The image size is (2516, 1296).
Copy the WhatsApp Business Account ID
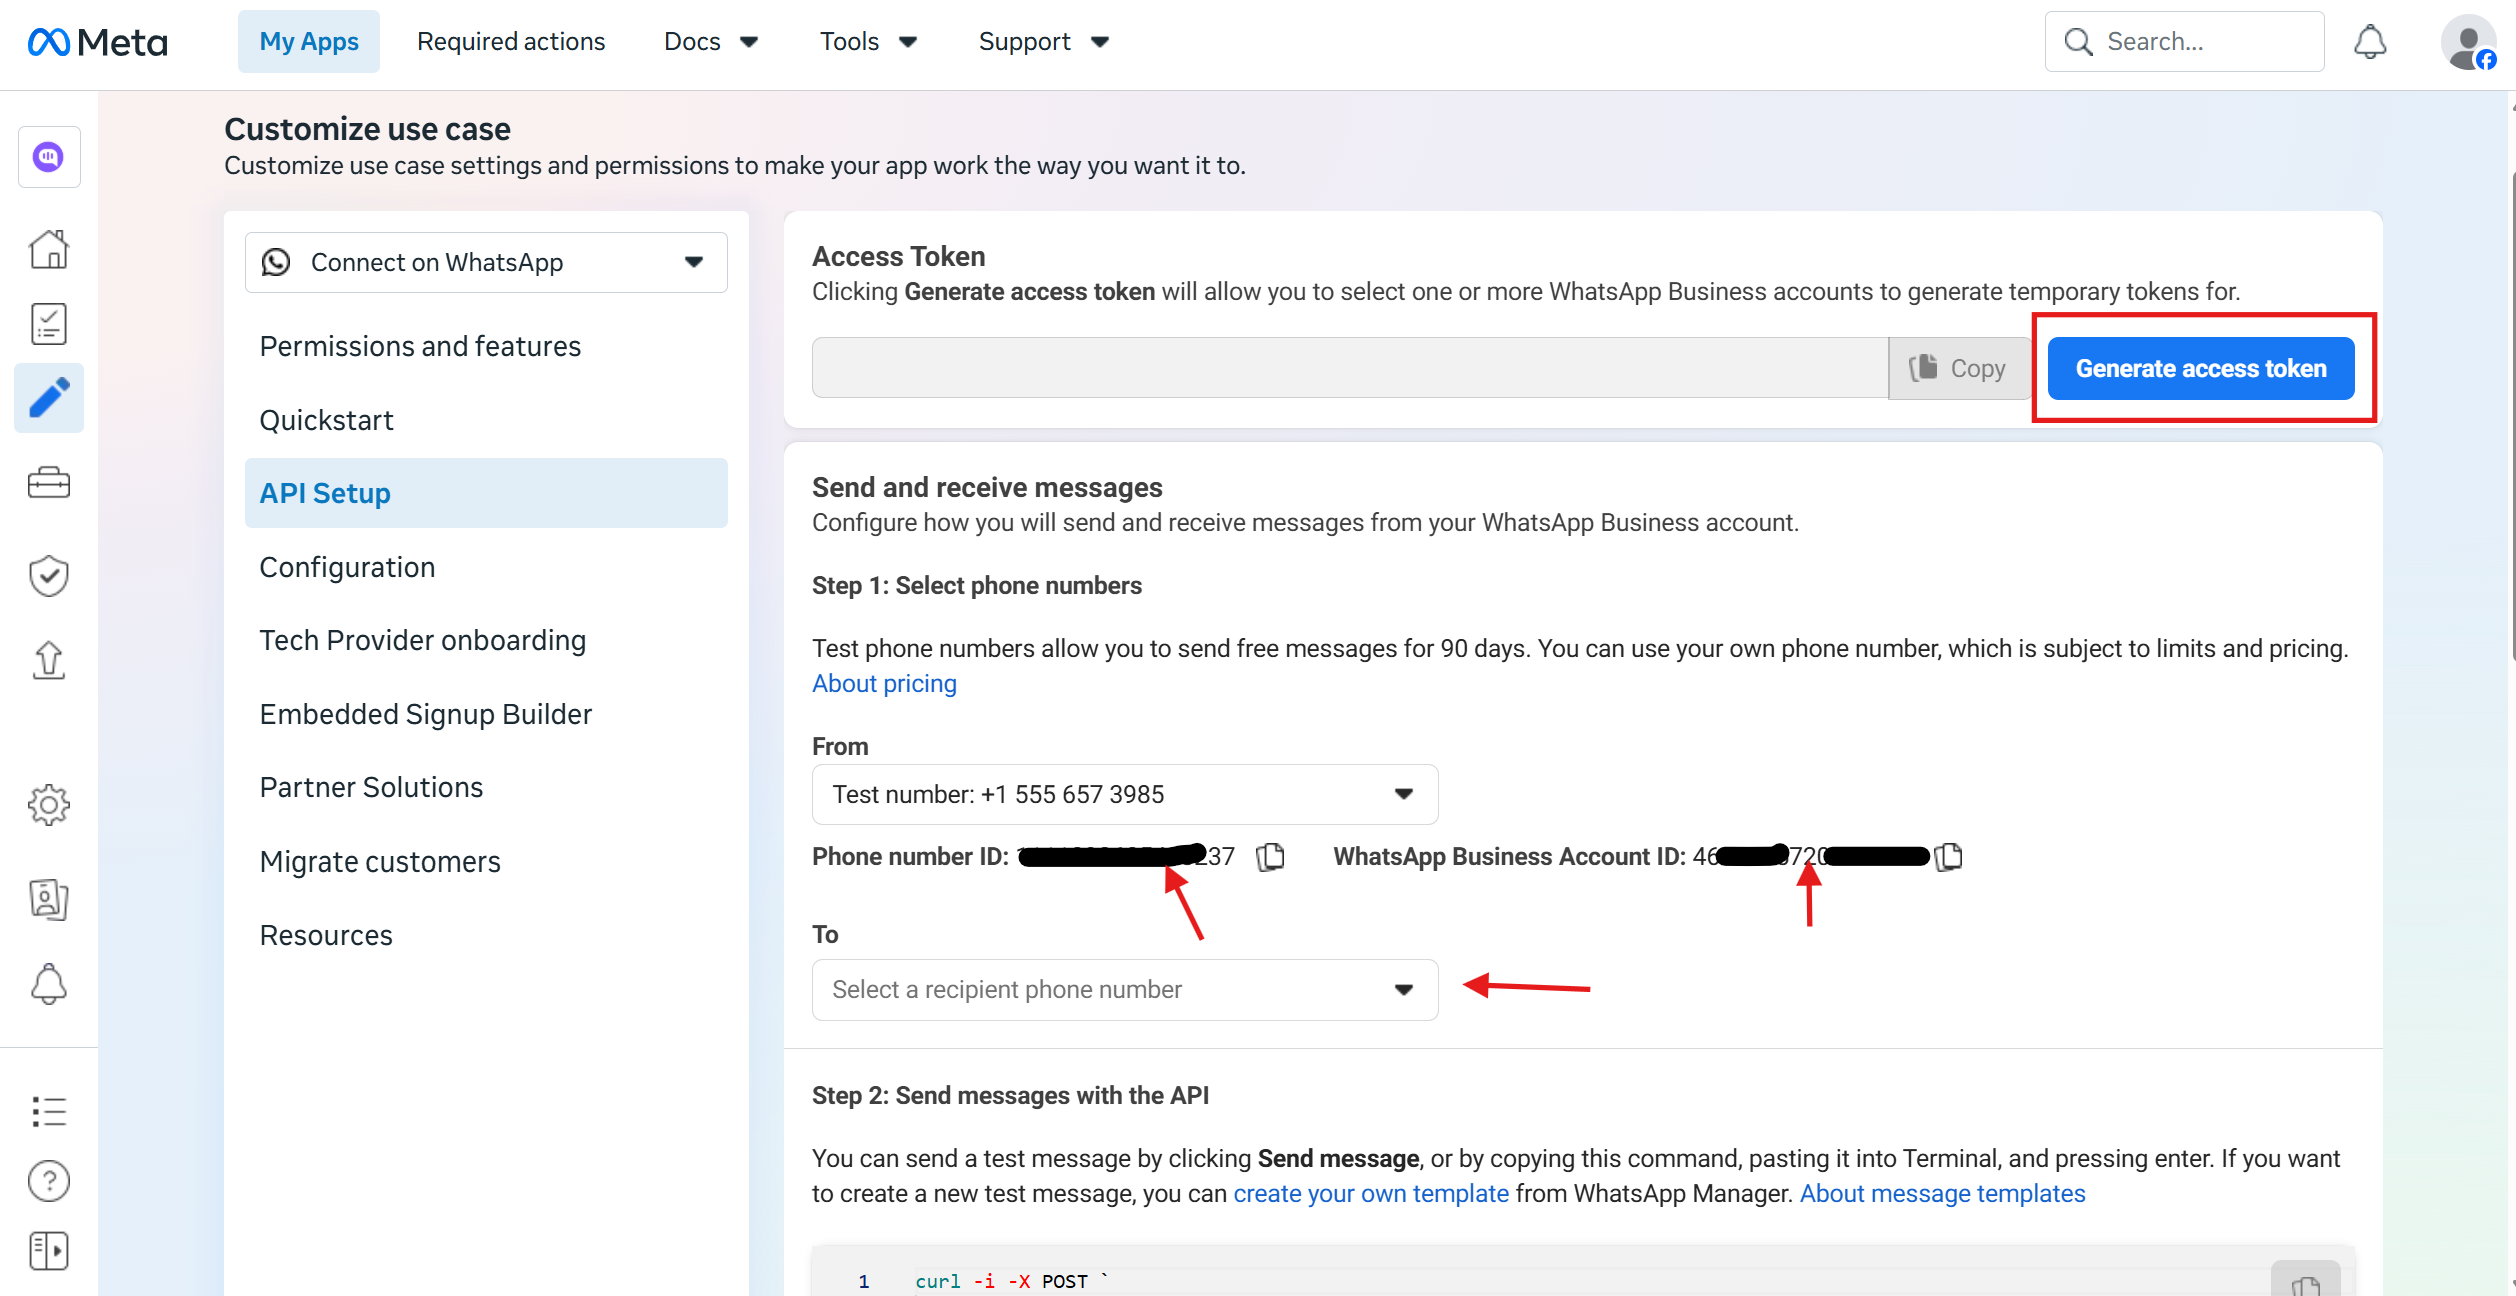click(1949, 857)
